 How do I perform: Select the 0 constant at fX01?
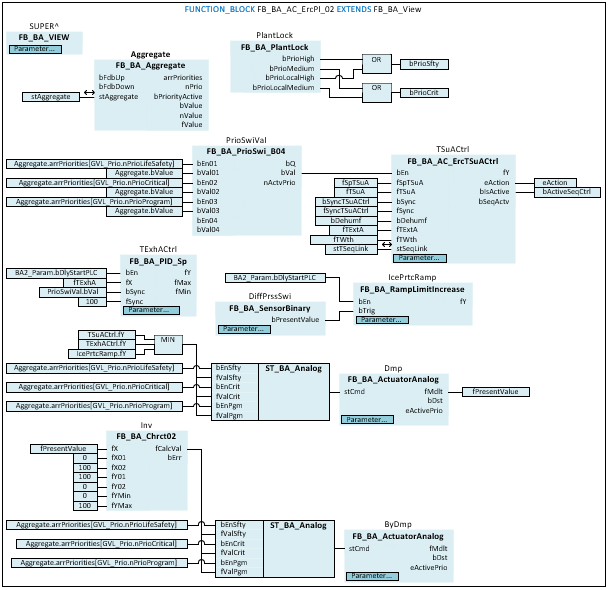[85, 458]
